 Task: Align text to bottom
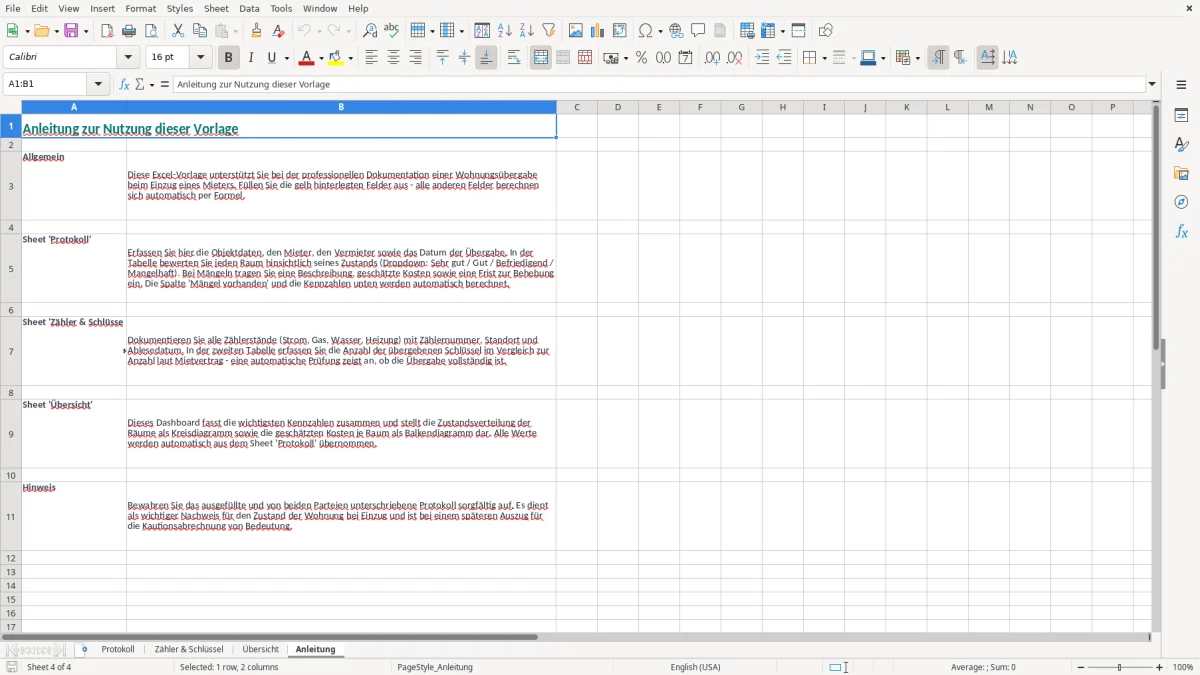pos(486,58)
